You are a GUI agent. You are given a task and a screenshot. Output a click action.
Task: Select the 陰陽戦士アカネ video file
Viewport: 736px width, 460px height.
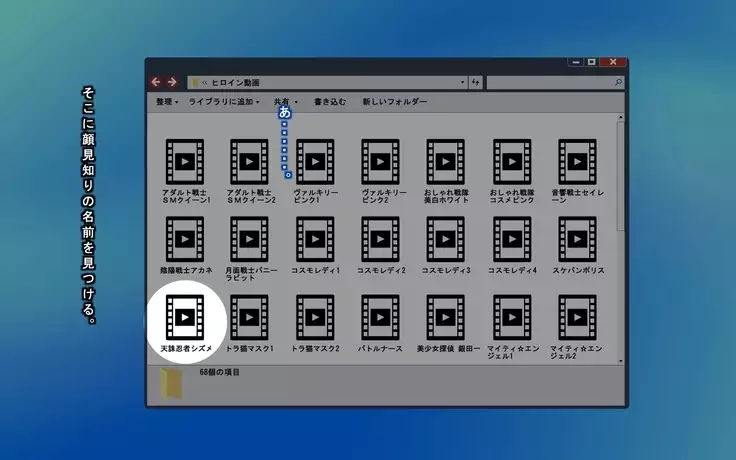[x=185, y=238]
